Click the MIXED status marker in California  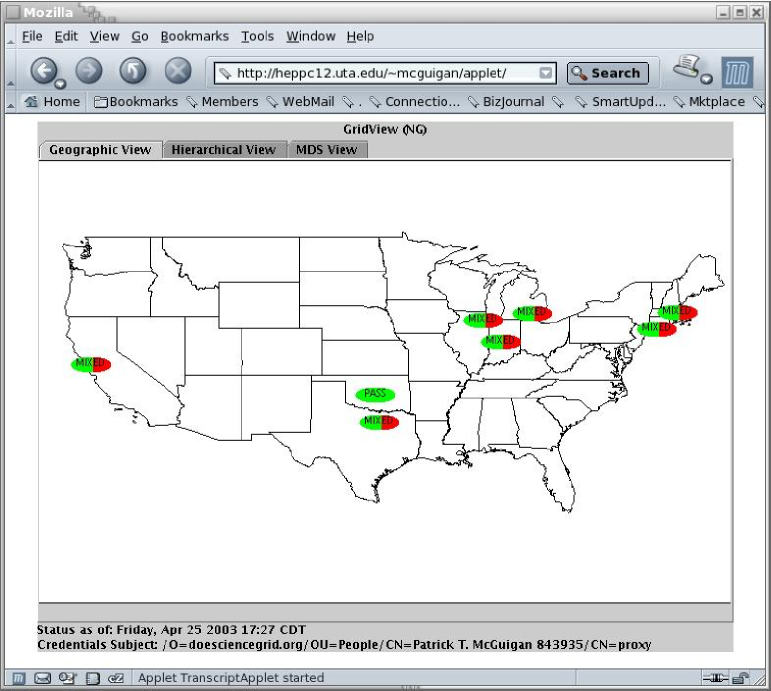pyautogui.click(x=91, y=364)
